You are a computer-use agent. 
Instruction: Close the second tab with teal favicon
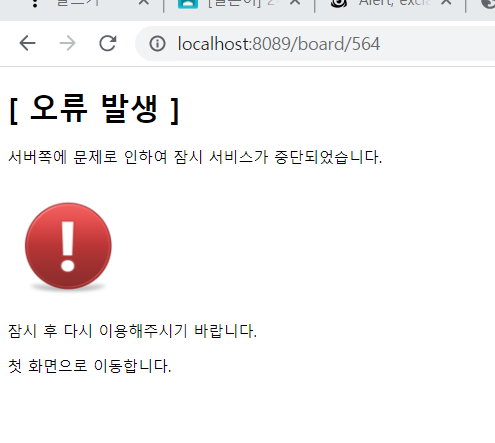click(x=295, y=3)
